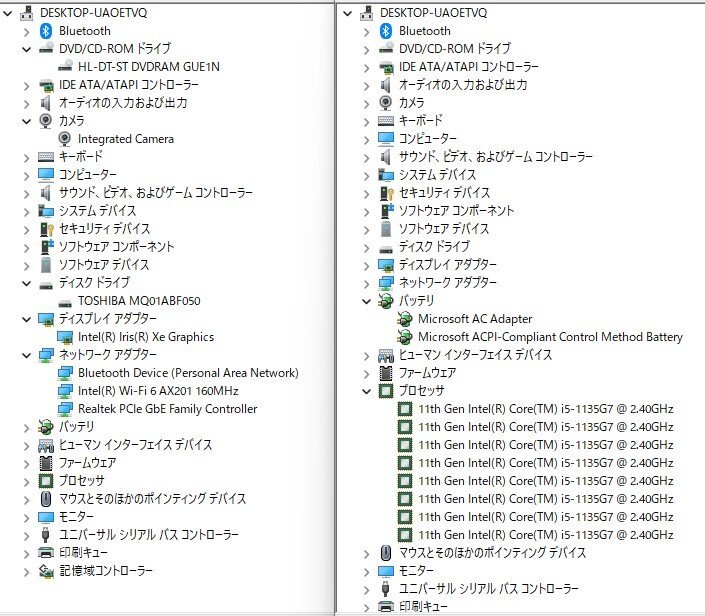Select Integrated Camera device entry
Image resolution: width=705 pixels, height=616 pixels.
click(x=125, y=139)
